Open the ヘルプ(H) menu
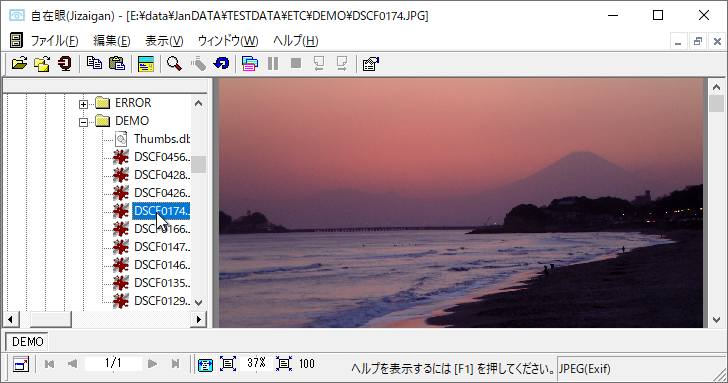 (x=296, y=41)
